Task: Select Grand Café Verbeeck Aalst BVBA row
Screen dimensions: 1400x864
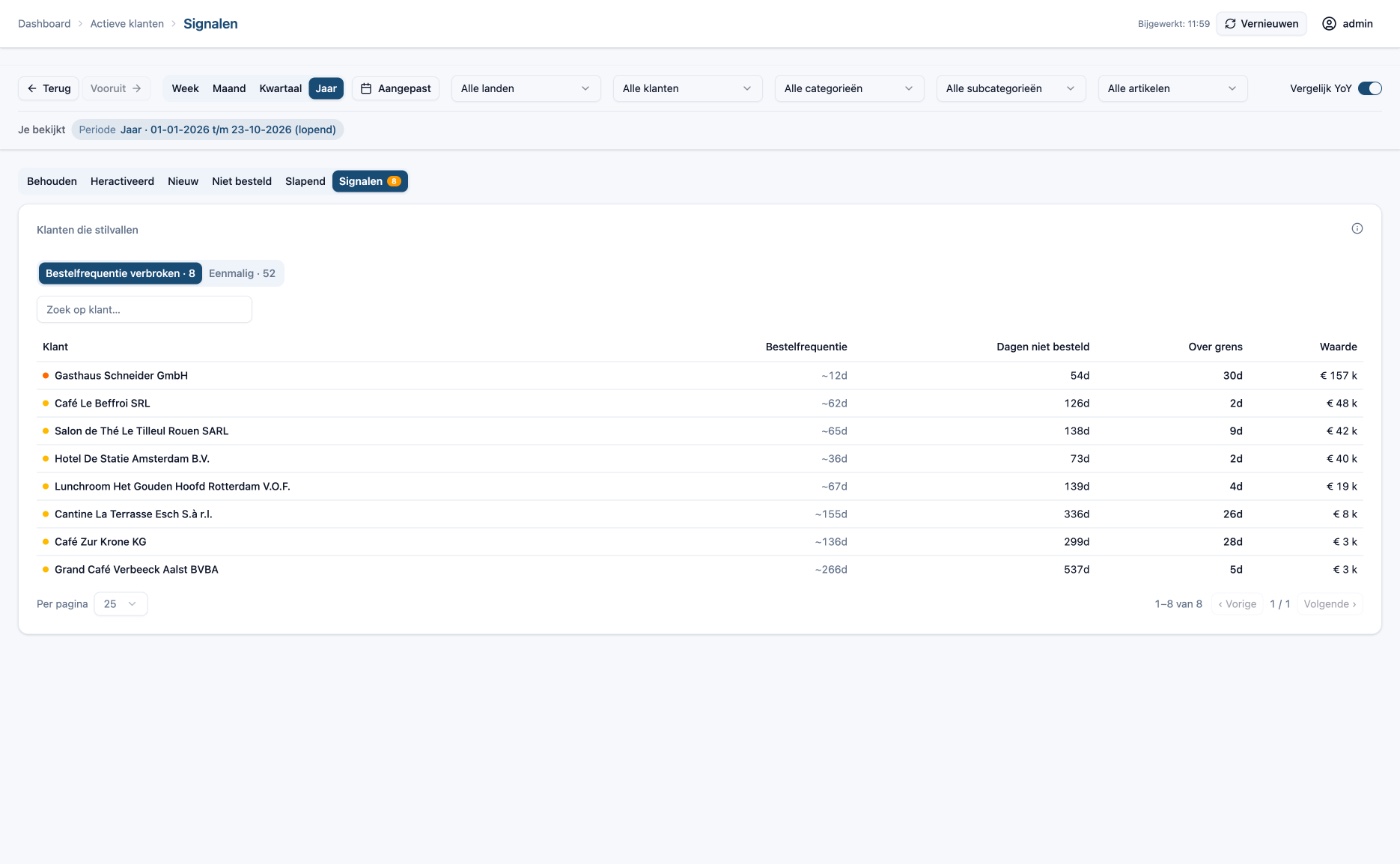Action: click(700, 570)
